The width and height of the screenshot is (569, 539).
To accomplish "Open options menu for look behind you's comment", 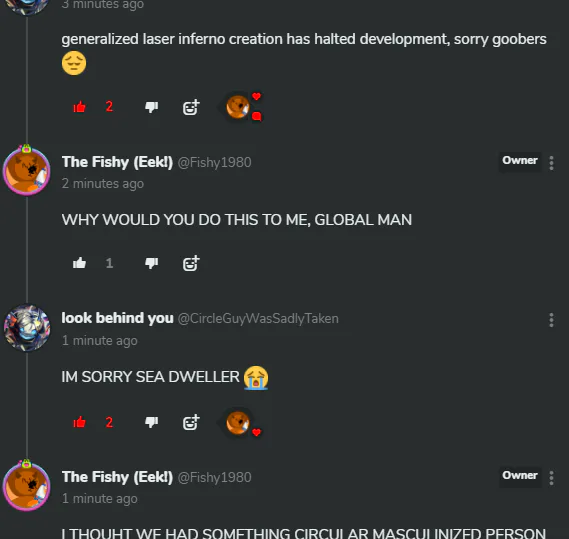I will click(x=551, y=320).
